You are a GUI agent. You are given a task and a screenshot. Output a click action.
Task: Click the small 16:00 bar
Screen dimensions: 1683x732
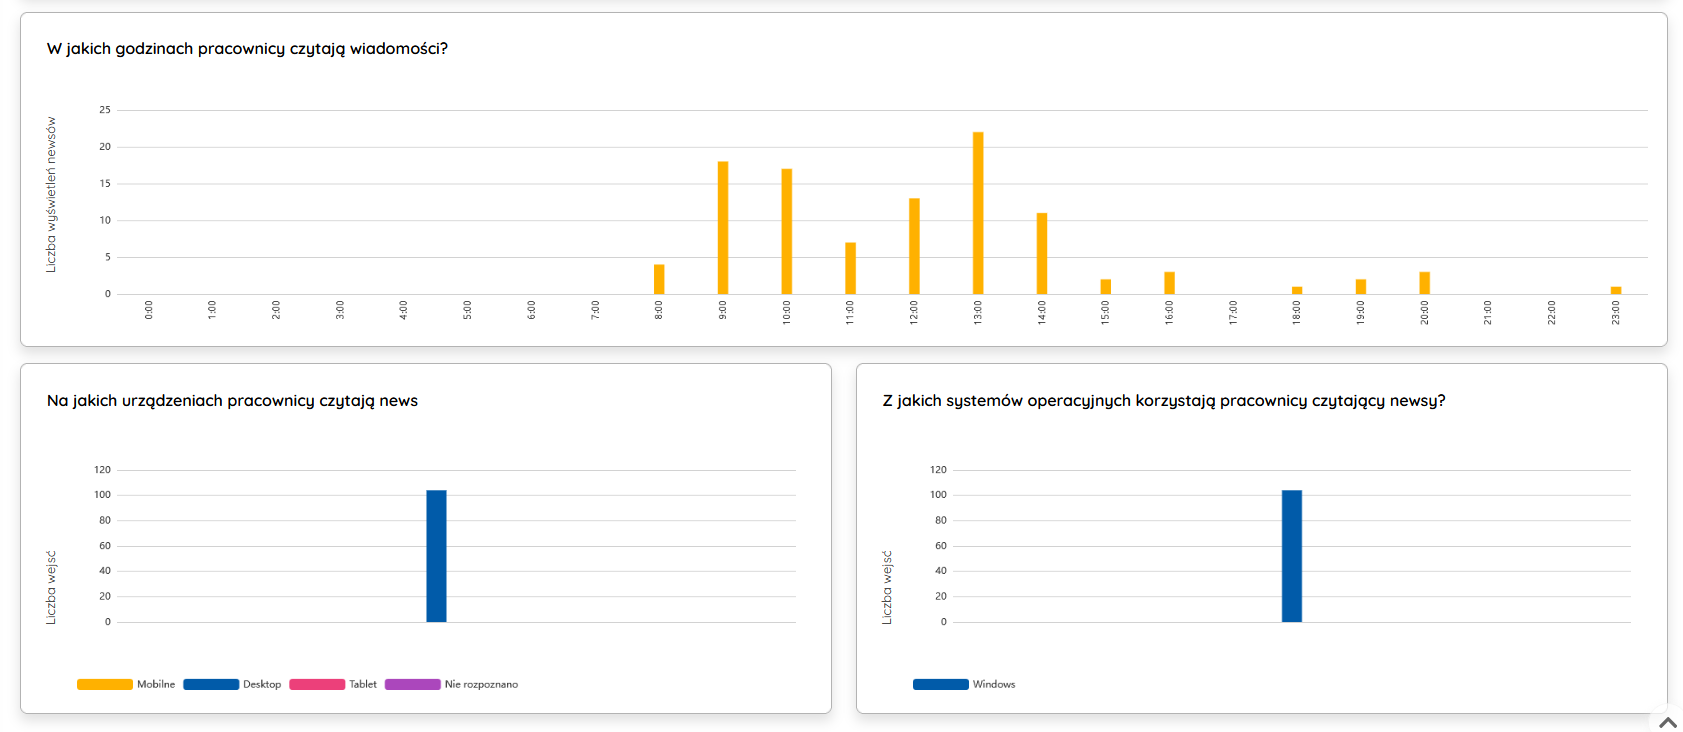pyautogui.click(x=1169, y=283)
